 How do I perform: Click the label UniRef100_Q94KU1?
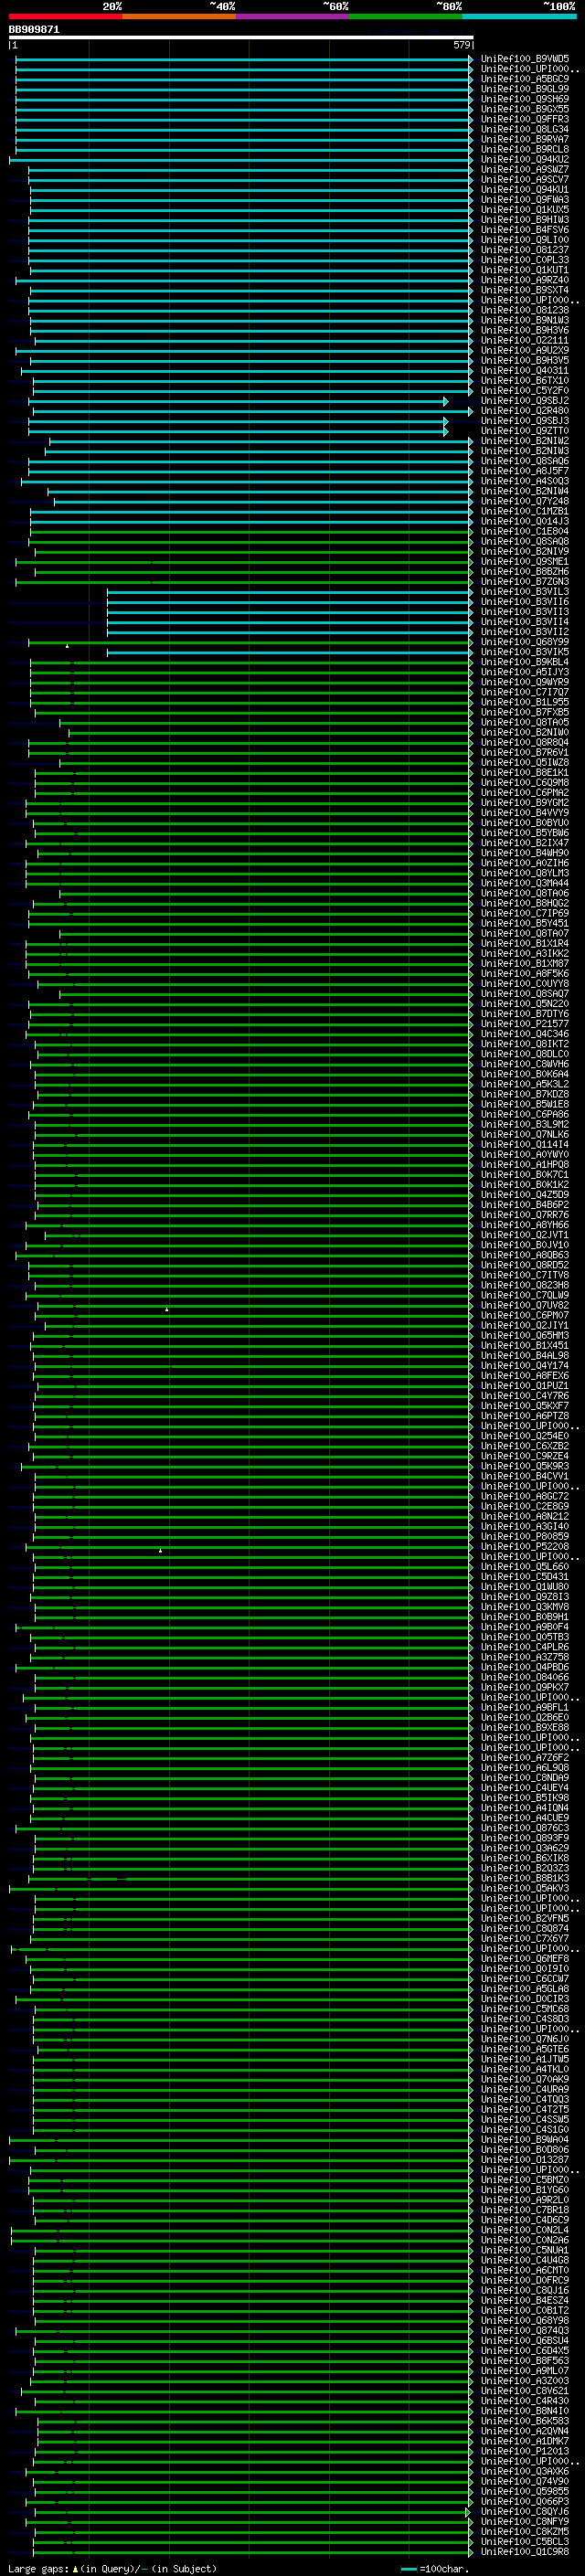(x=525, y=189)
